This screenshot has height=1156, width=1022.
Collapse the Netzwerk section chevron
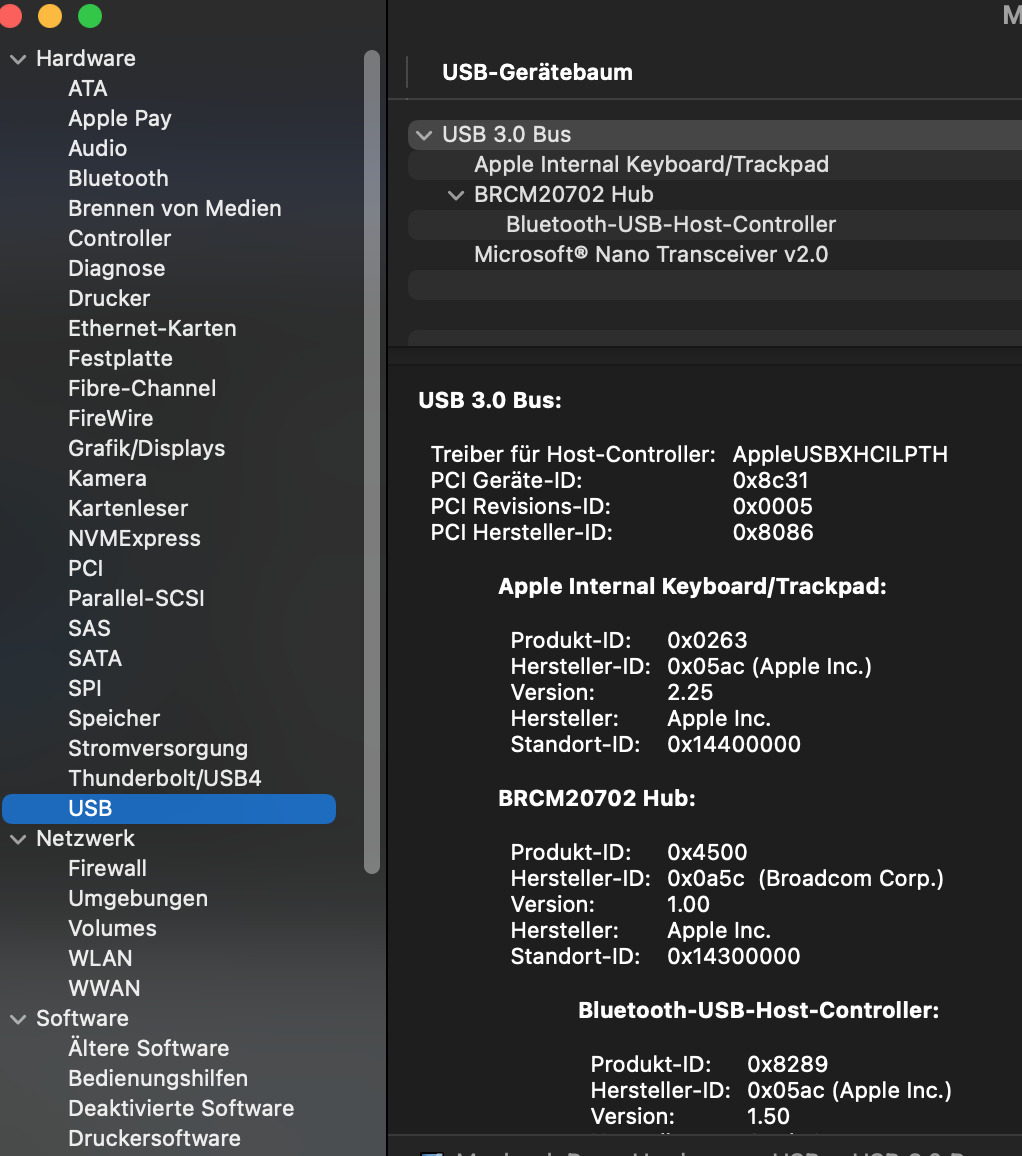pyautogui.click(x=18, y=839)
